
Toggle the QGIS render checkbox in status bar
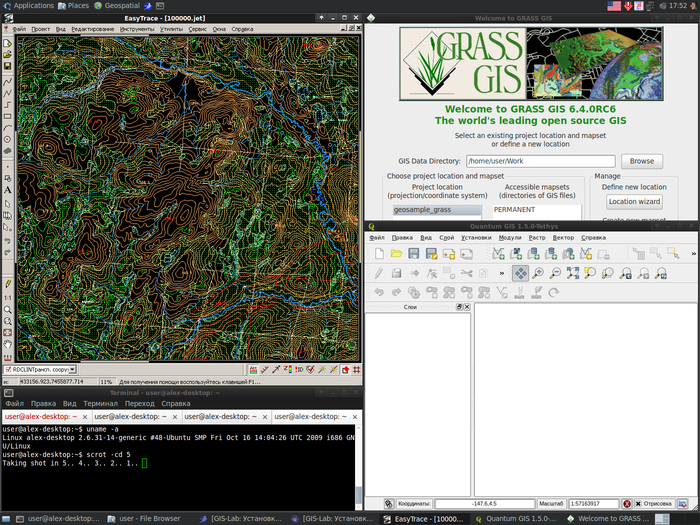click(x=640, y=504)
